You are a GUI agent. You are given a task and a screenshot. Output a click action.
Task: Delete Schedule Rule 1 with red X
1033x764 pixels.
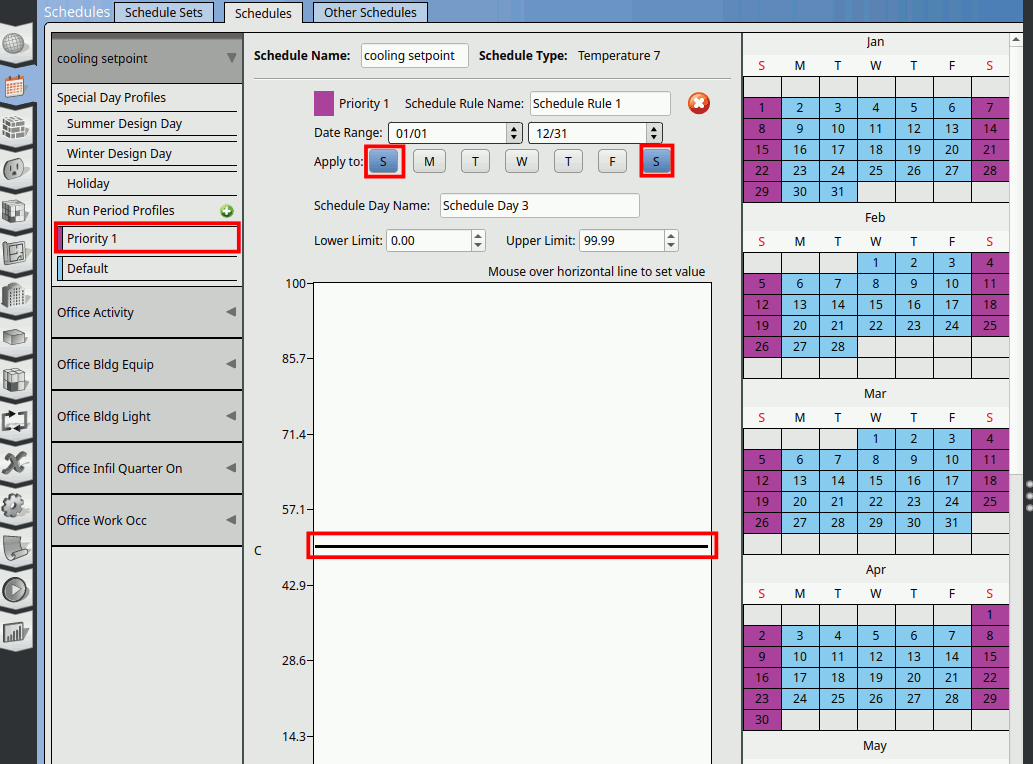tap(699, 103)
